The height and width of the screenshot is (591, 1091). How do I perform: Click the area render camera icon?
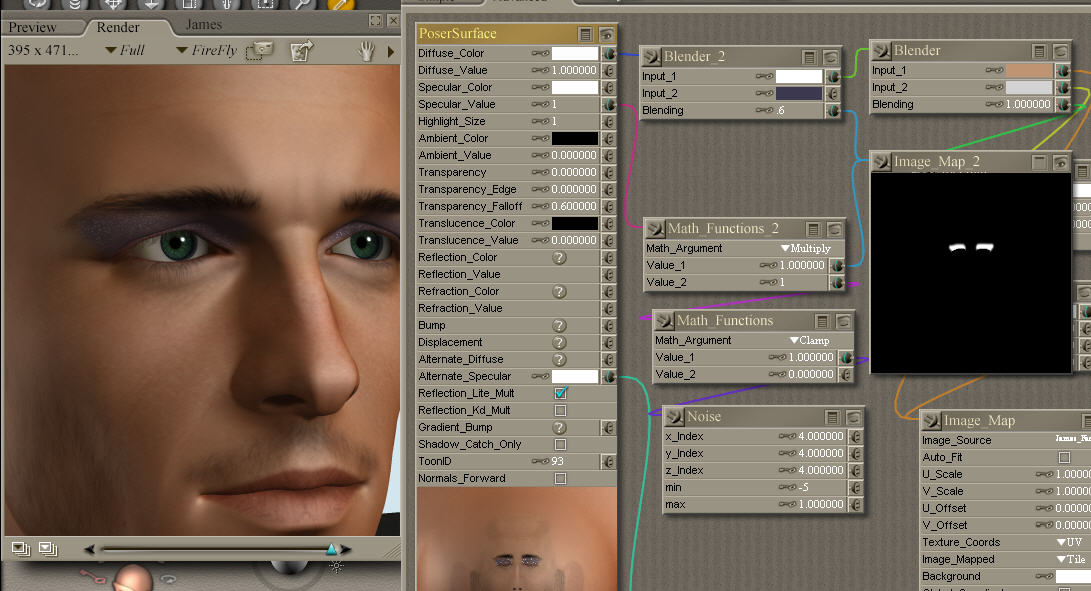(261, 49)
